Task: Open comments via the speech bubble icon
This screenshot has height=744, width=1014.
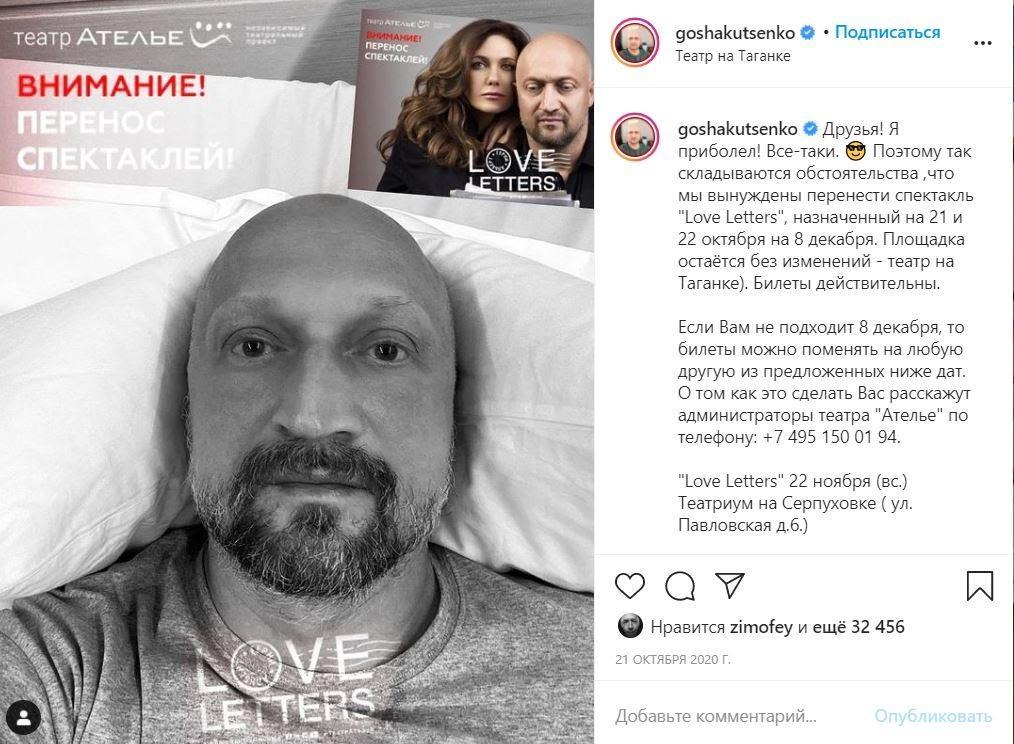Action: click(680, 586)
